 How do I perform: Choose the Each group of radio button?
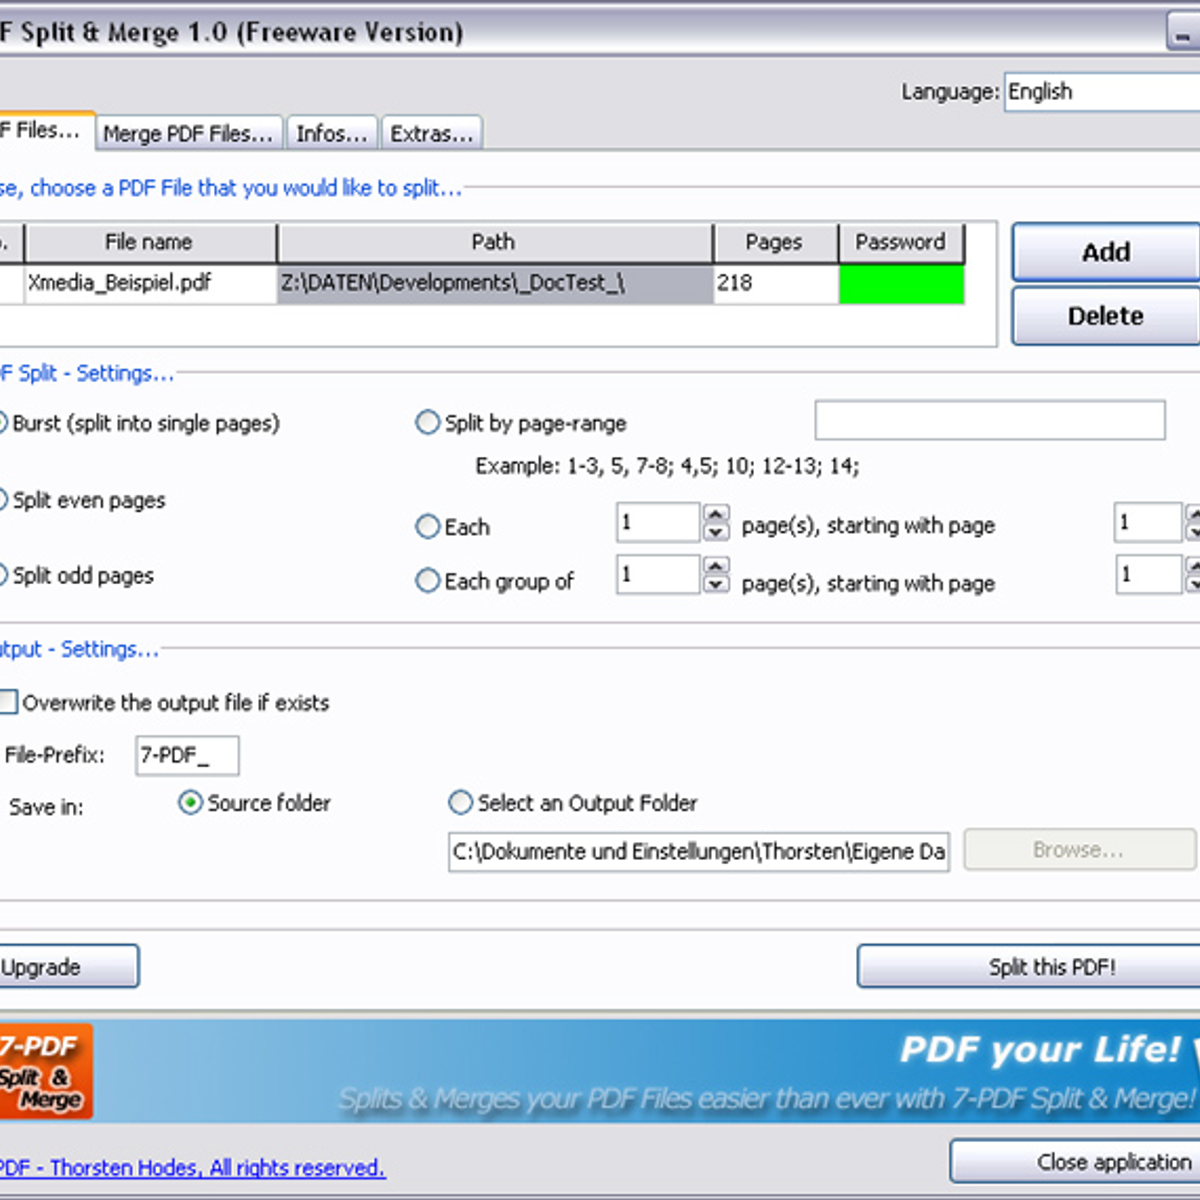[x=427, y=580]
